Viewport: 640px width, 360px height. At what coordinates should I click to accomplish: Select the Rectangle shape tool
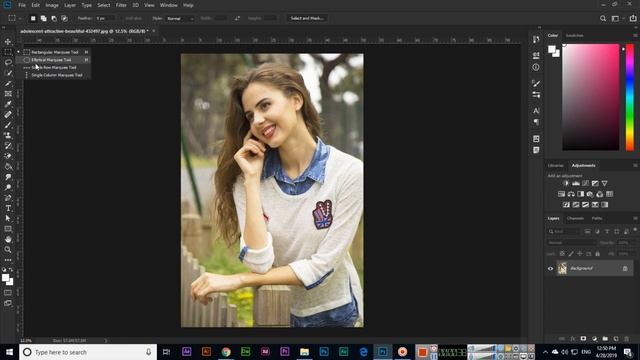(x=8, y=229)
